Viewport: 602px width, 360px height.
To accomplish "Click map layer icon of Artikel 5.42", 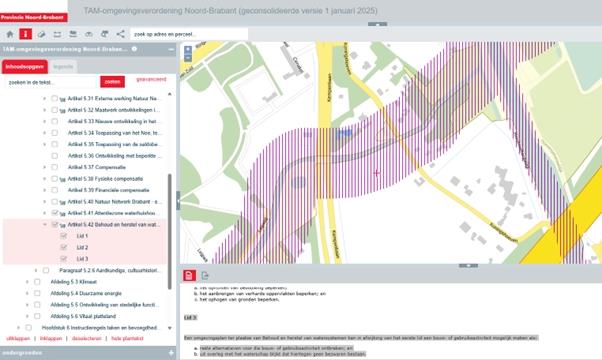I will [63, 225].
